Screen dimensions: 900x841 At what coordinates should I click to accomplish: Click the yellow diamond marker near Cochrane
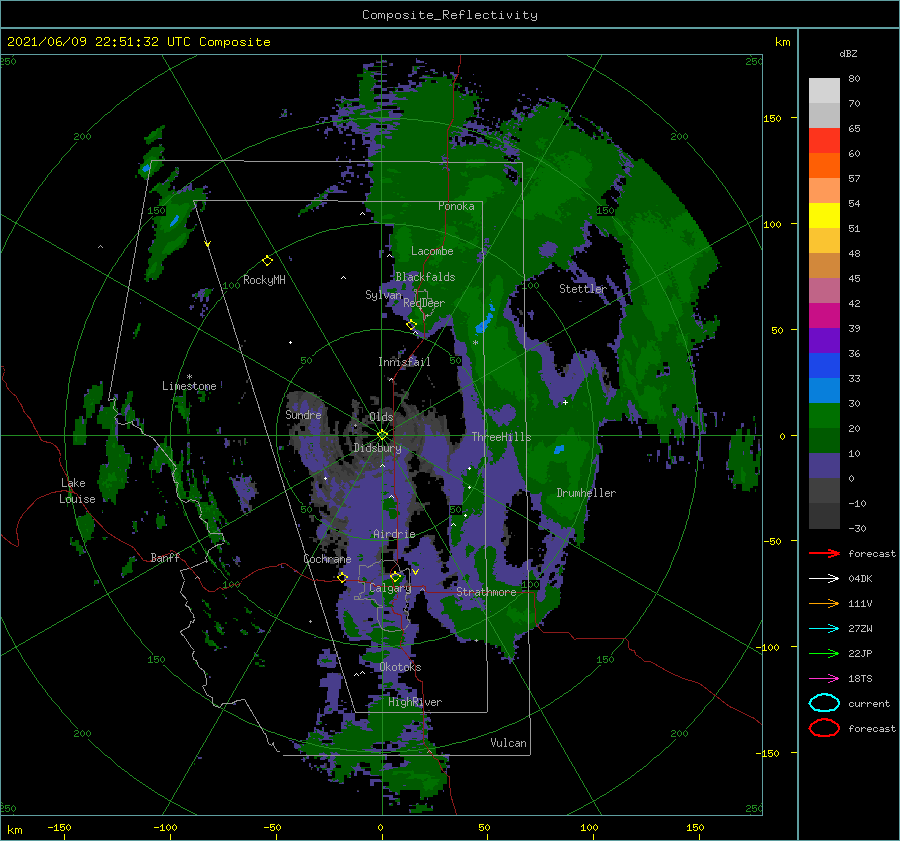pos(342,577)
